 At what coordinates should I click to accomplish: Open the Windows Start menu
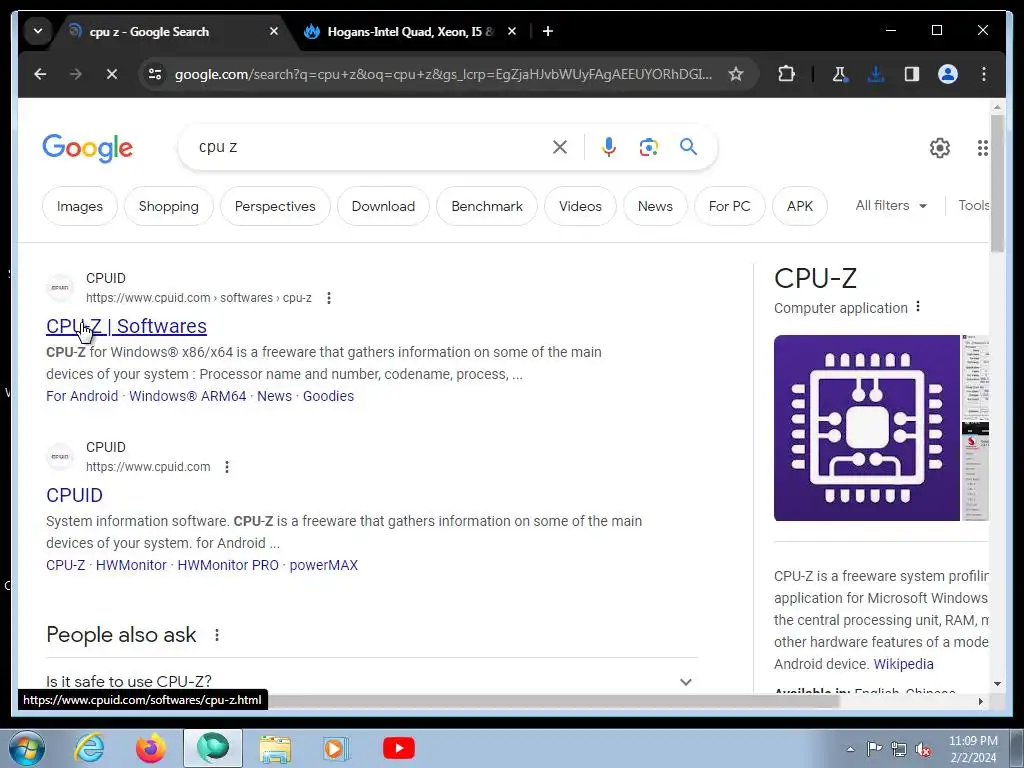pyautogui.click(x=27, y=748)
